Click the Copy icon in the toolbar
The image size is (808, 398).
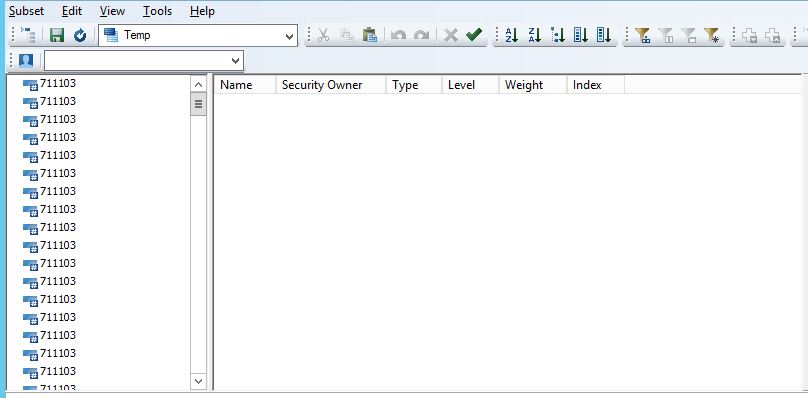point(347,35)
